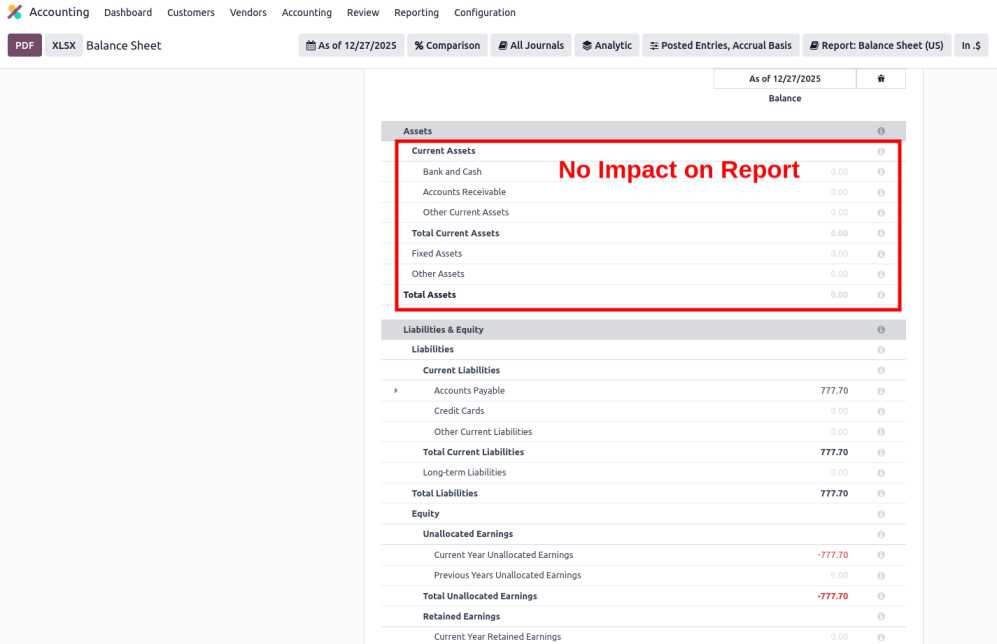Click the Odoo Accounting app logo

tap(14, 13)
